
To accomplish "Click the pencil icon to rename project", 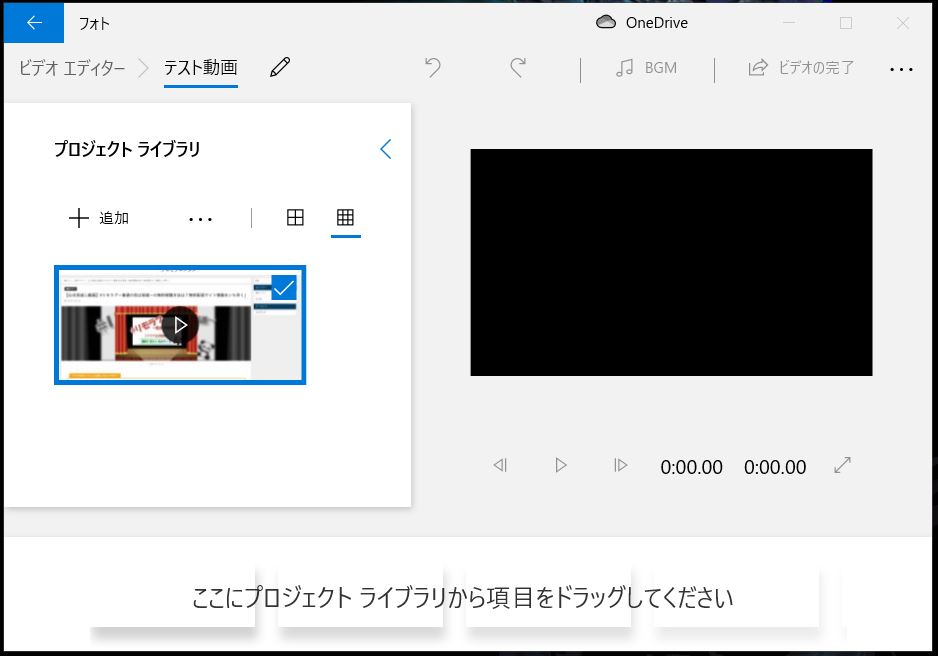I will (x=280, y=68).
